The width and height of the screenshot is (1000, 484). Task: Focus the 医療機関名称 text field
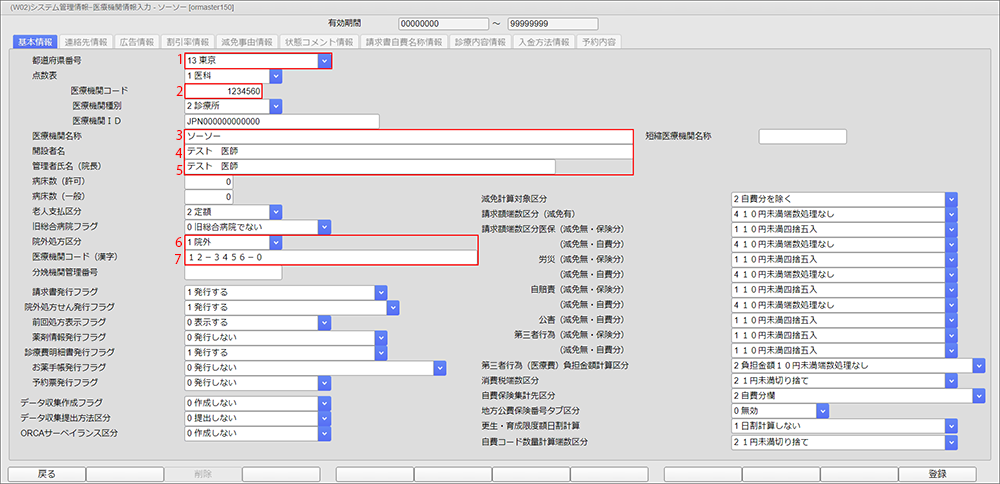coord(408,136)
